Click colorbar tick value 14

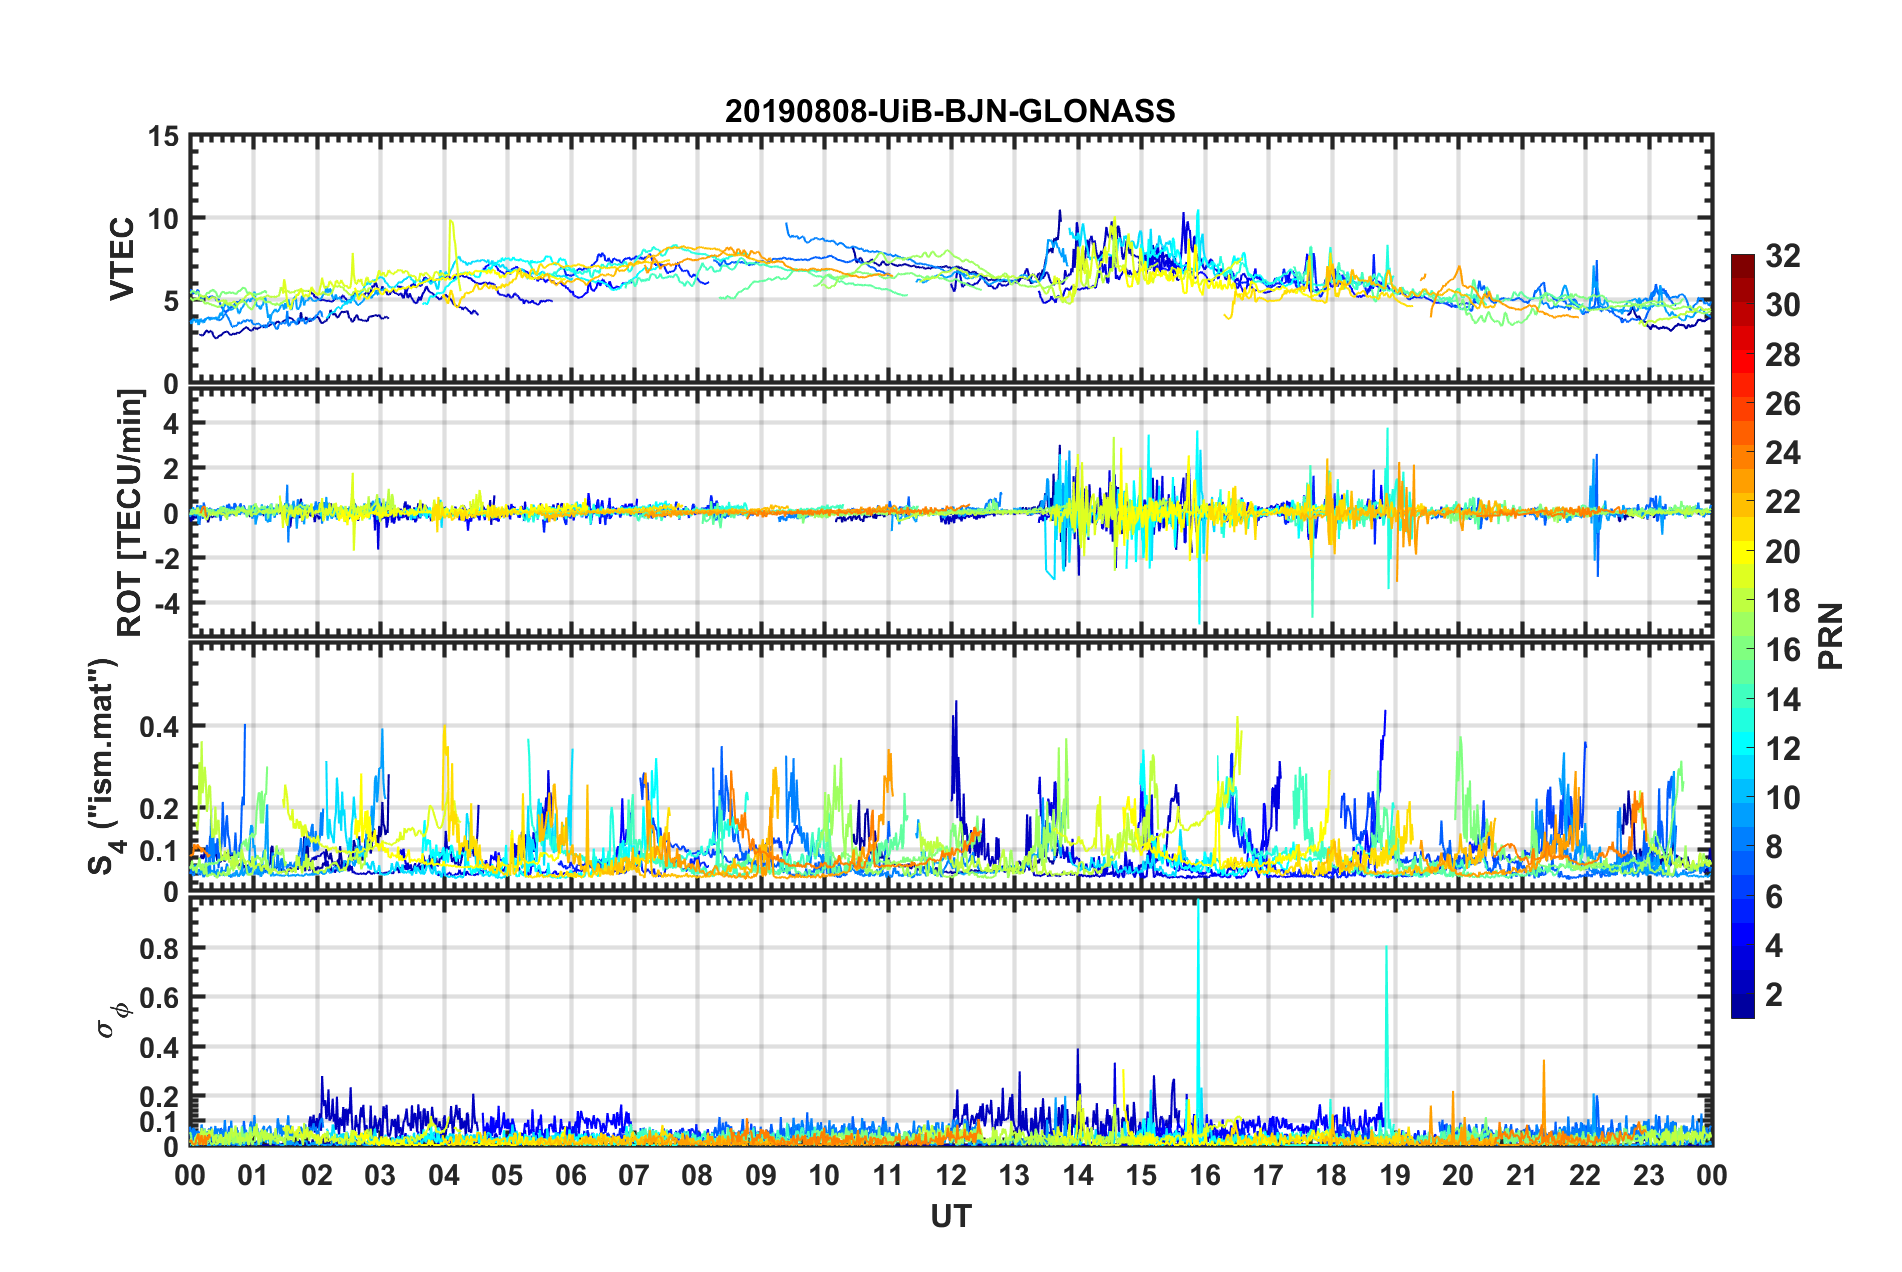click(x=1782, y=700)
